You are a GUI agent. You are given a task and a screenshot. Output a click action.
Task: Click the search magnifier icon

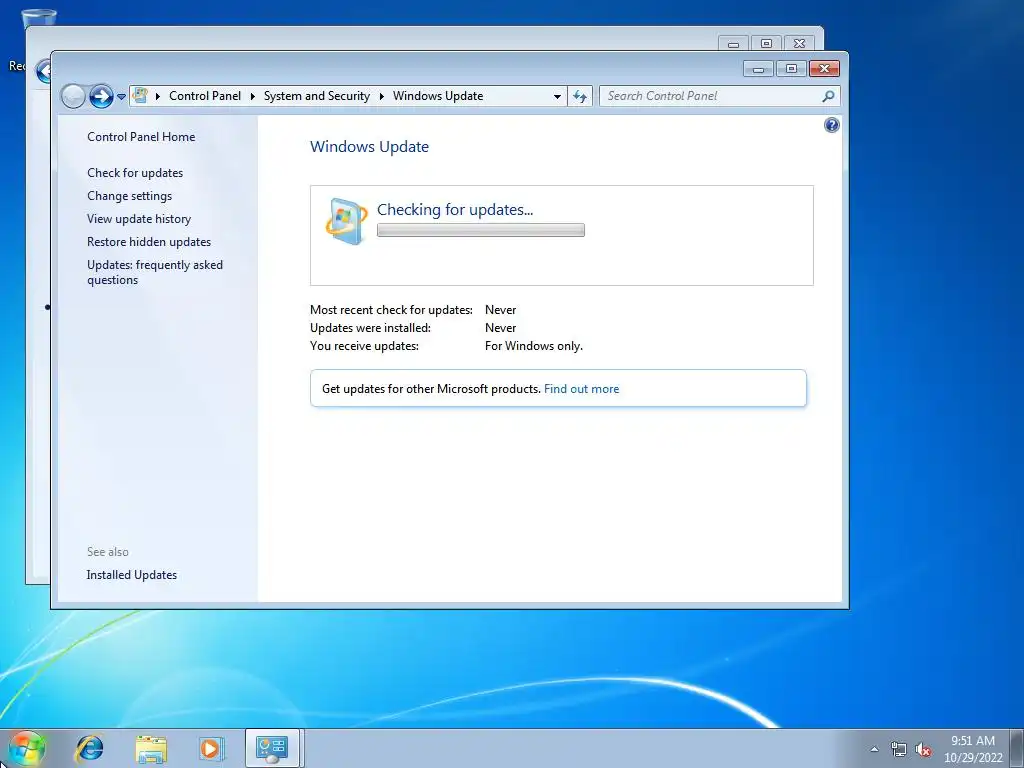pyautogui.click(x=828, y=96)
